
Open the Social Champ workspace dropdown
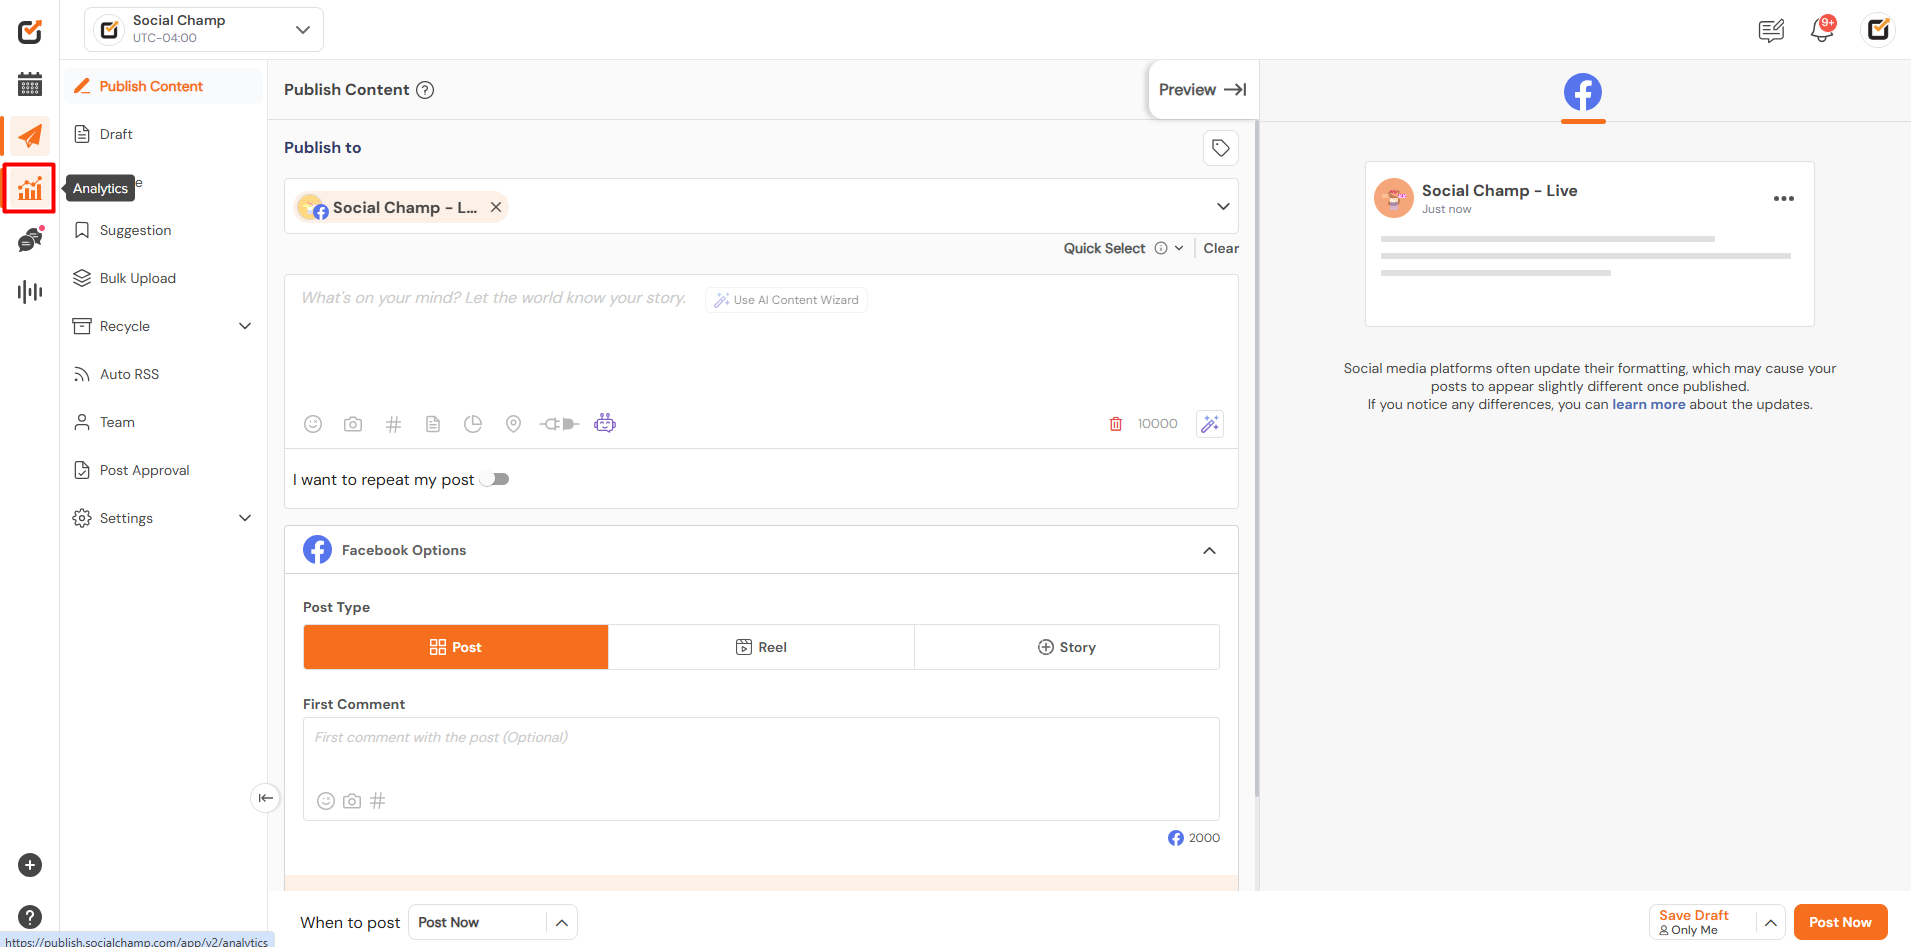tap(204, 30)
